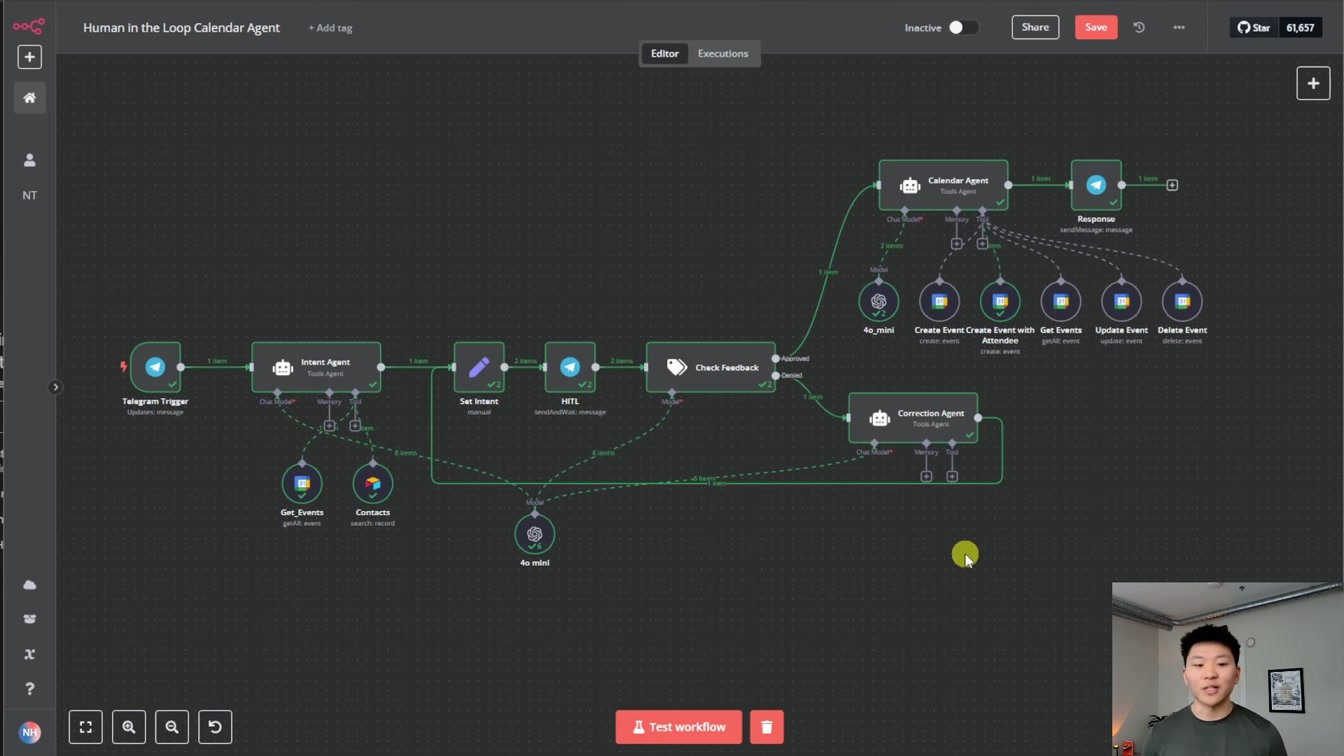Viewport: 1344px width, 756px height.
Task: Select the Response Telegram node
Action: point(1096,185)
